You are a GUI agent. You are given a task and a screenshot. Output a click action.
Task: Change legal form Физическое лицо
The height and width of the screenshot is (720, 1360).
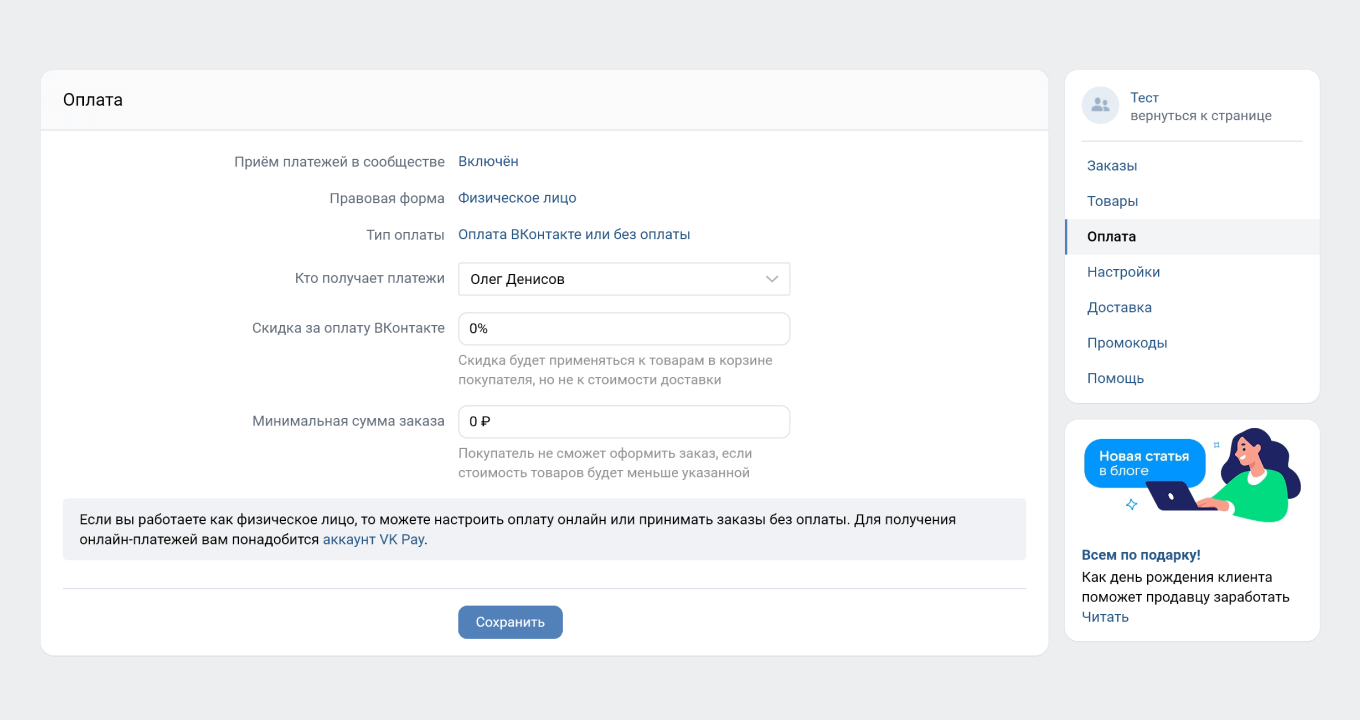(517, 198)
